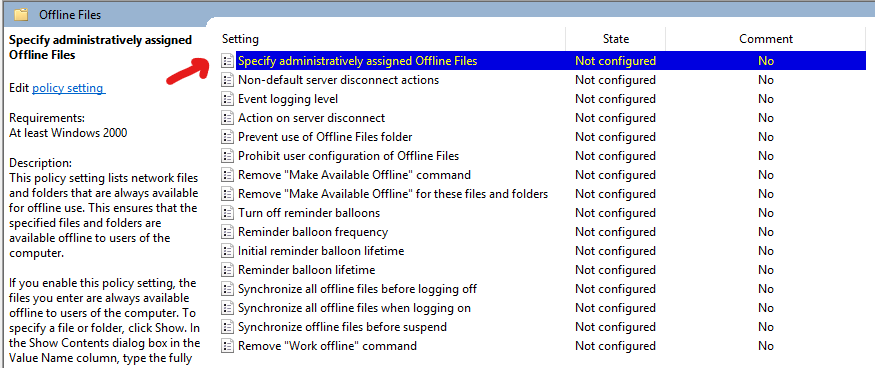Click Comment value No for Action on server disconnect
The width and height of the screenshot is (875, 368).
766,118
